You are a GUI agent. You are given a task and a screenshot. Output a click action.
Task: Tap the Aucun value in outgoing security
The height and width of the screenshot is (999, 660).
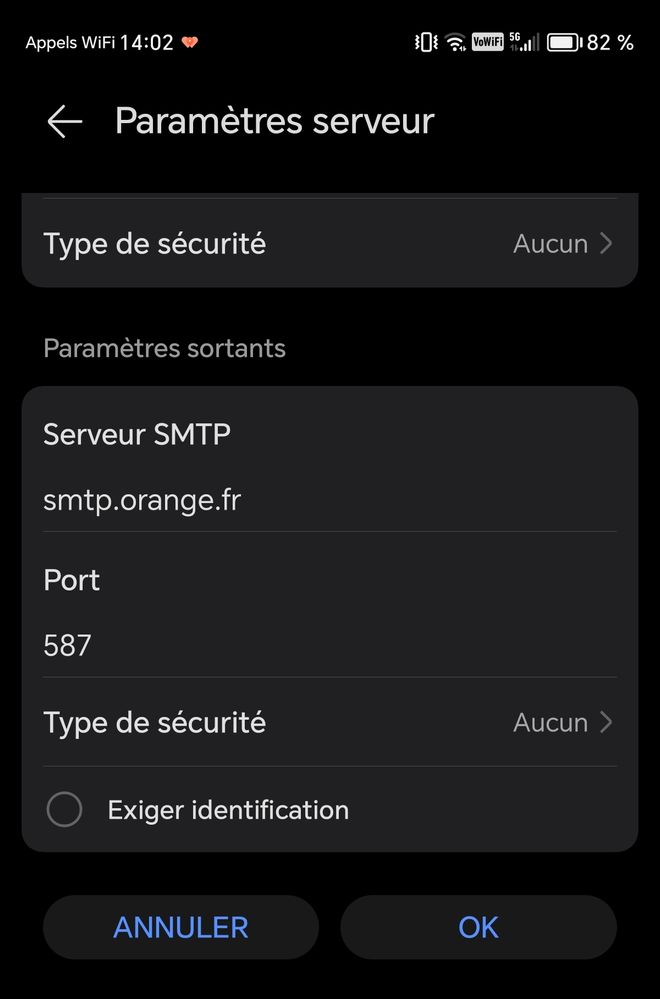click(550, 722)
